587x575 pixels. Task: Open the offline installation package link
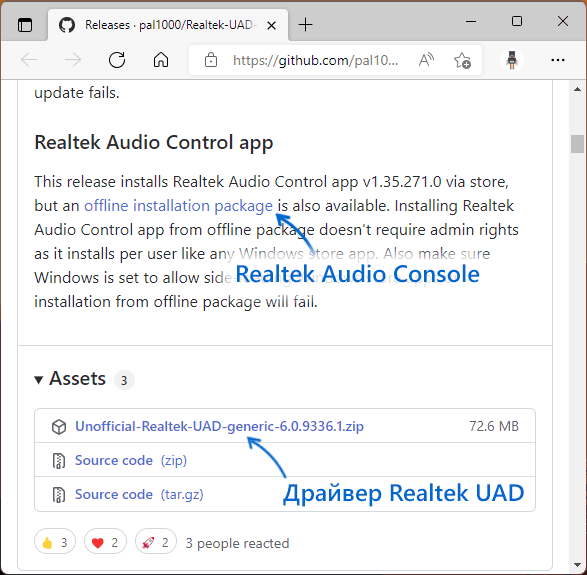pyautogui.click(x=178, y=206)
